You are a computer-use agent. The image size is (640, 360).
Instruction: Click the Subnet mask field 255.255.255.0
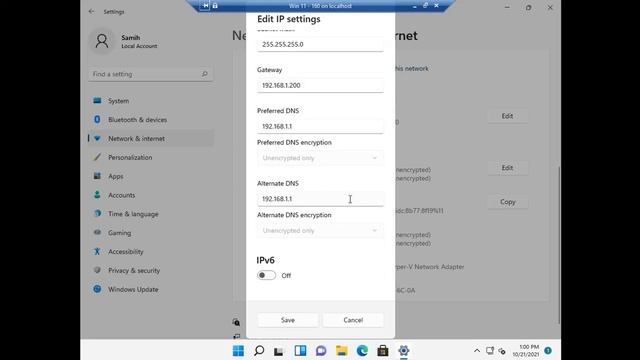(x=320, y=44)
